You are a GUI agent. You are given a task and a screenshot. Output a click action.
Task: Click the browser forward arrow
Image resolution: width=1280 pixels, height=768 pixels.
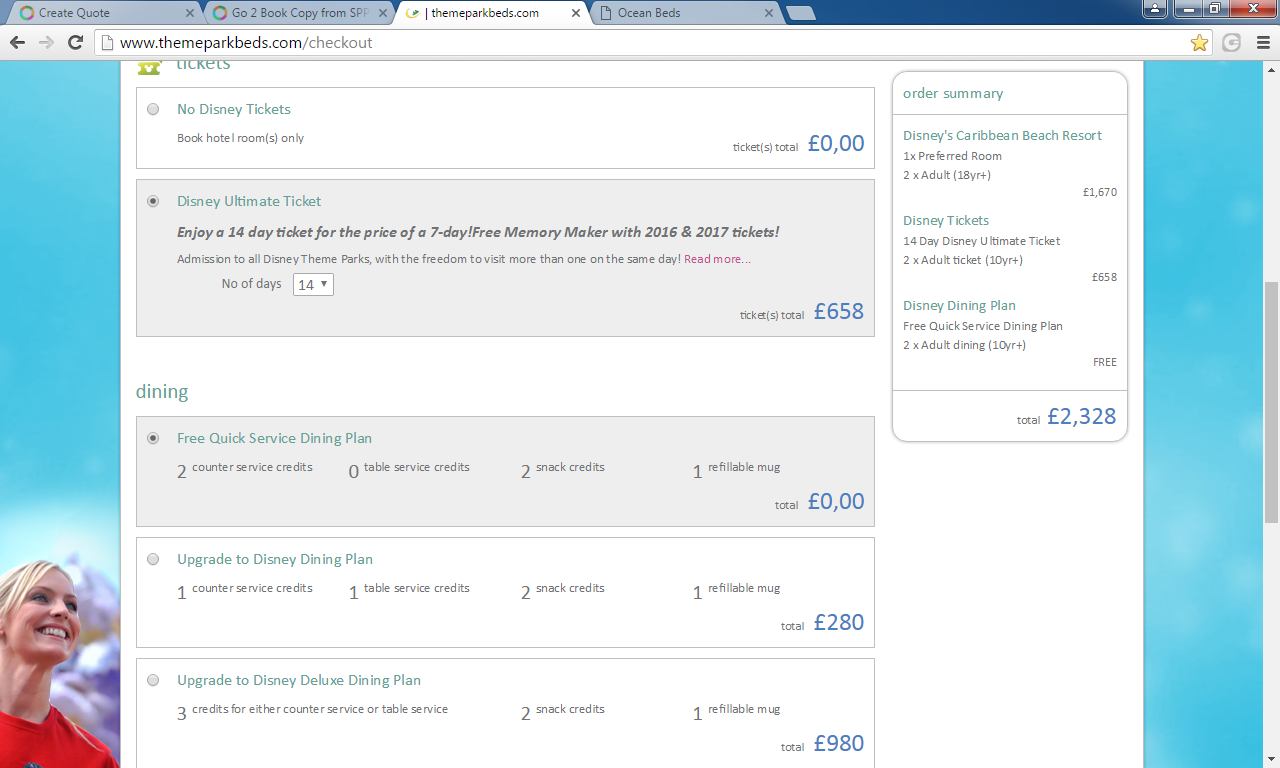(46, 42)
